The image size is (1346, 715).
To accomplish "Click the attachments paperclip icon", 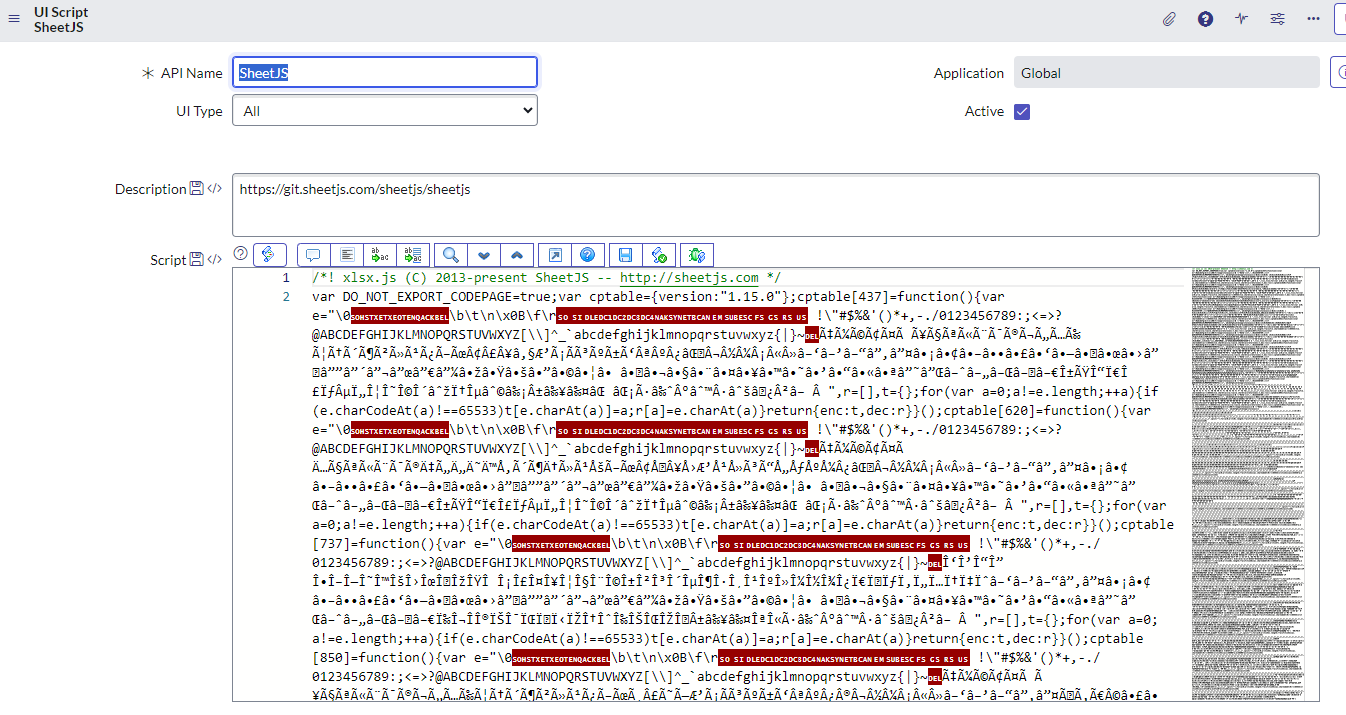I will (x=1169, y=19).
